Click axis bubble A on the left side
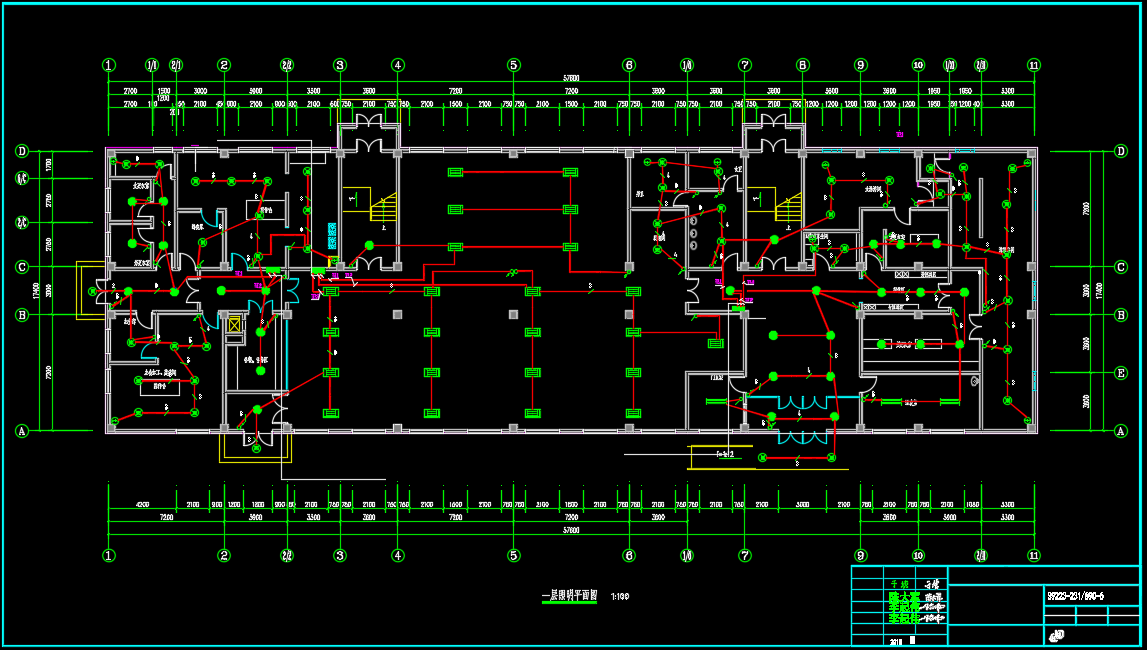The width and height of the screenshot is (1147, 650). tap(22, 431)
